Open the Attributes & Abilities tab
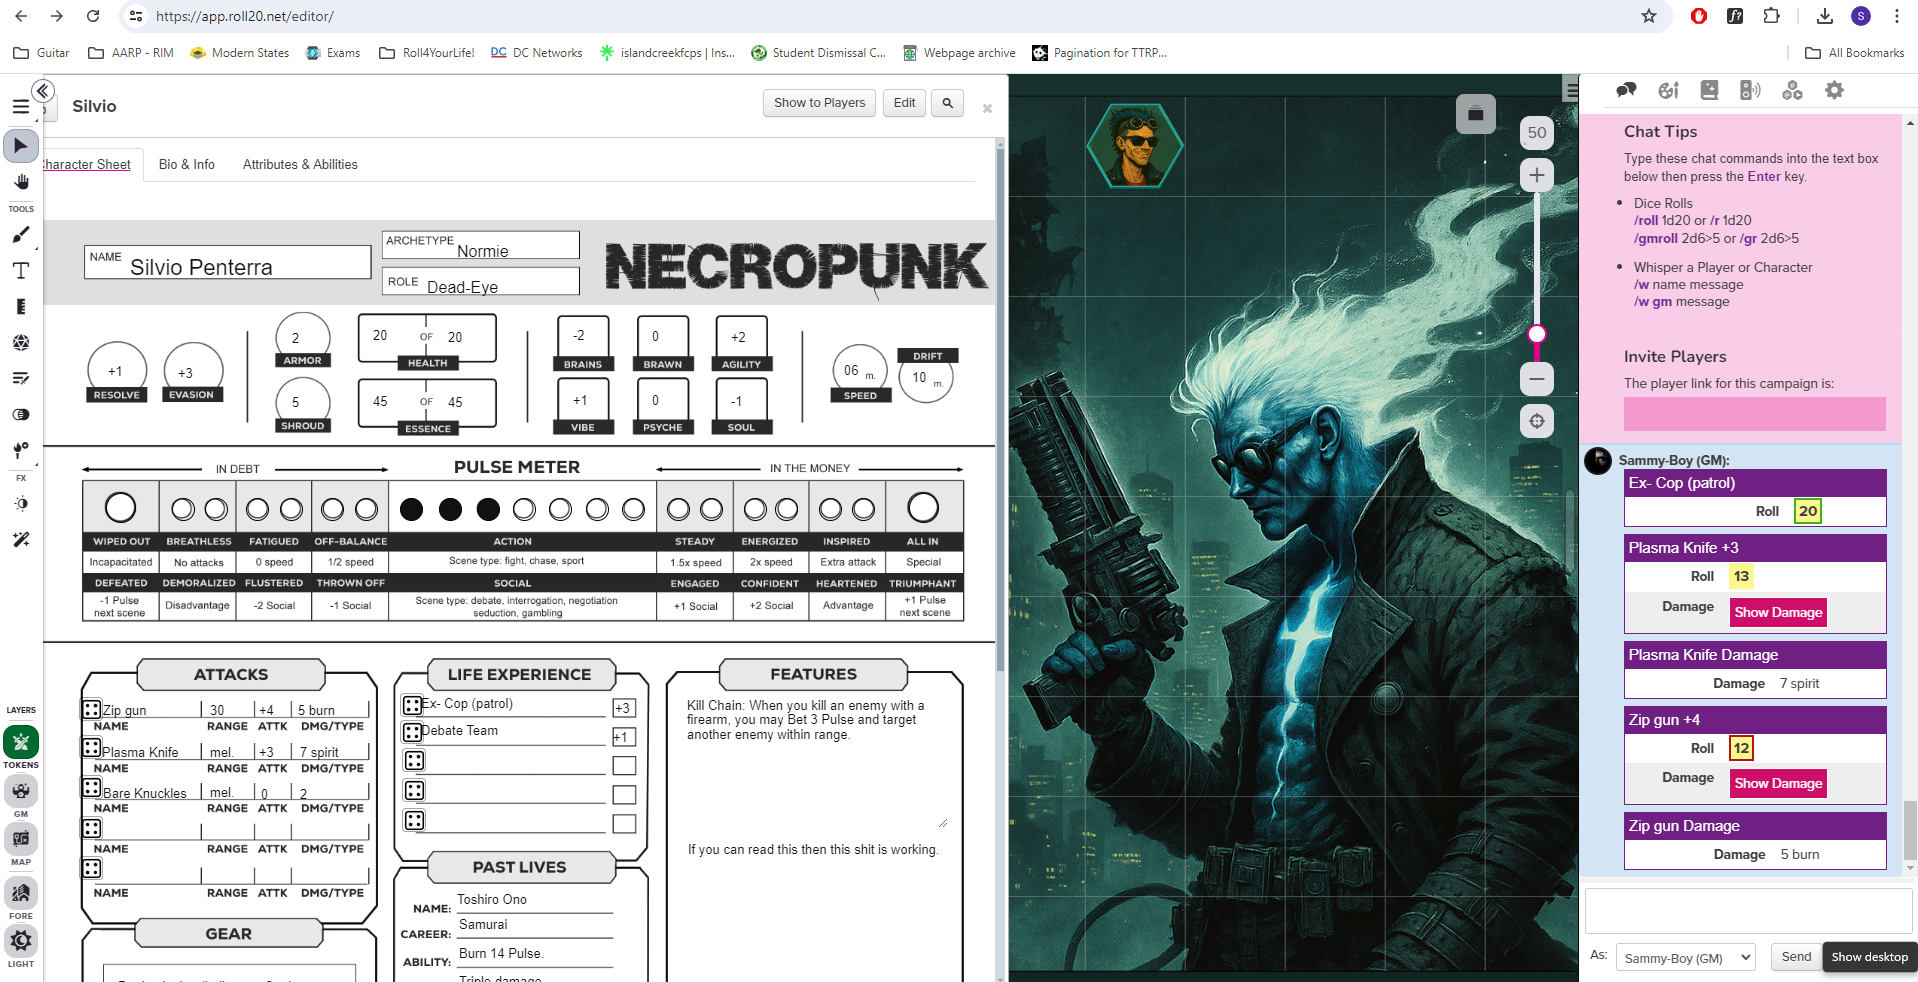 [x=300, y=164]
